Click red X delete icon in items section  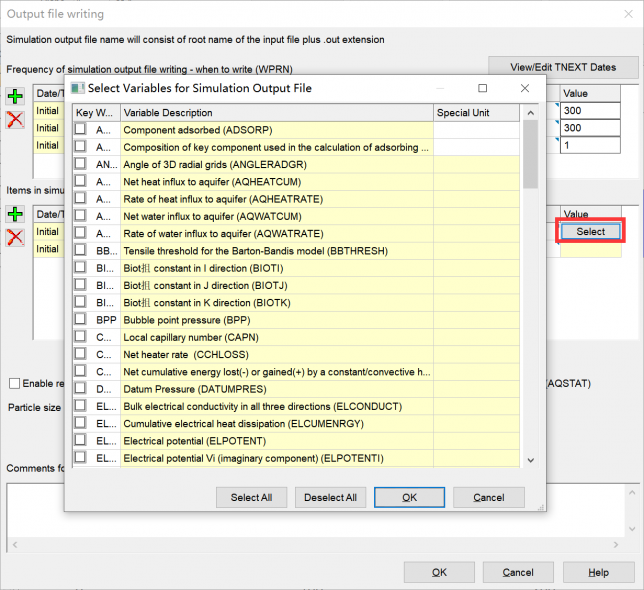tap(16, 237)
